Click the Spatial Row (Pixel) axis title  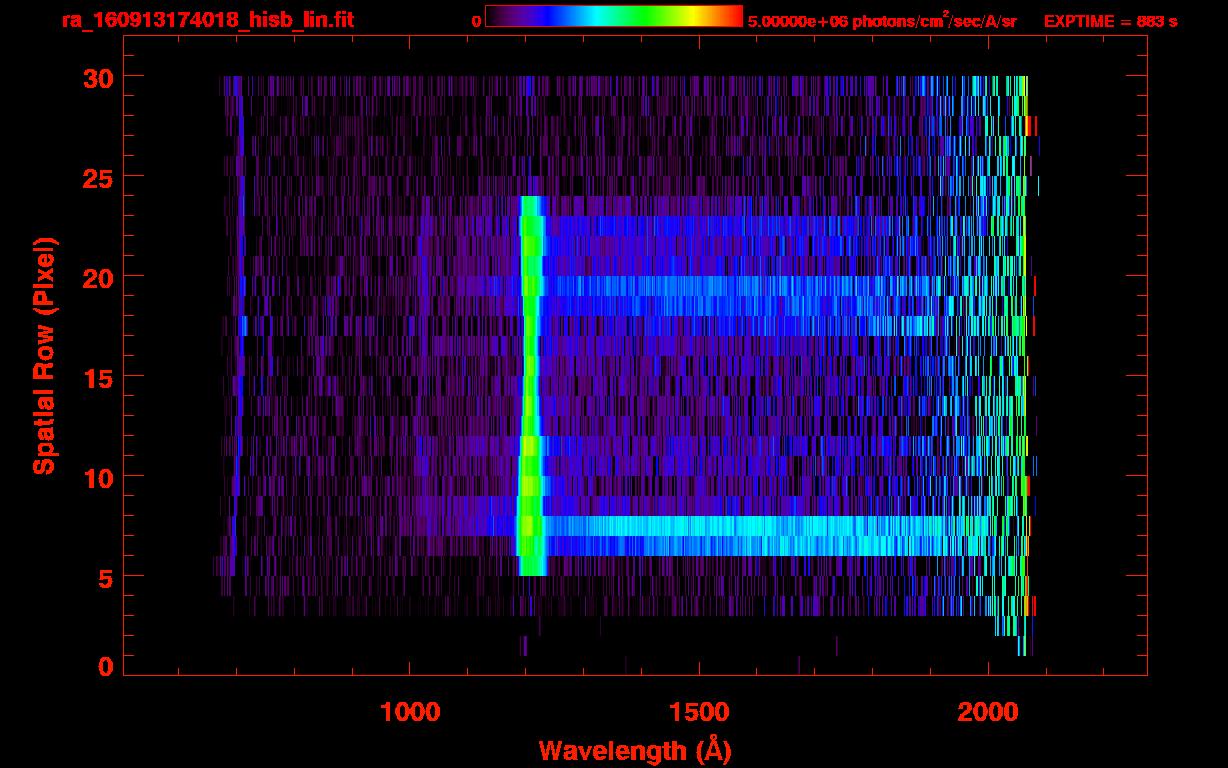pos(43,356)
